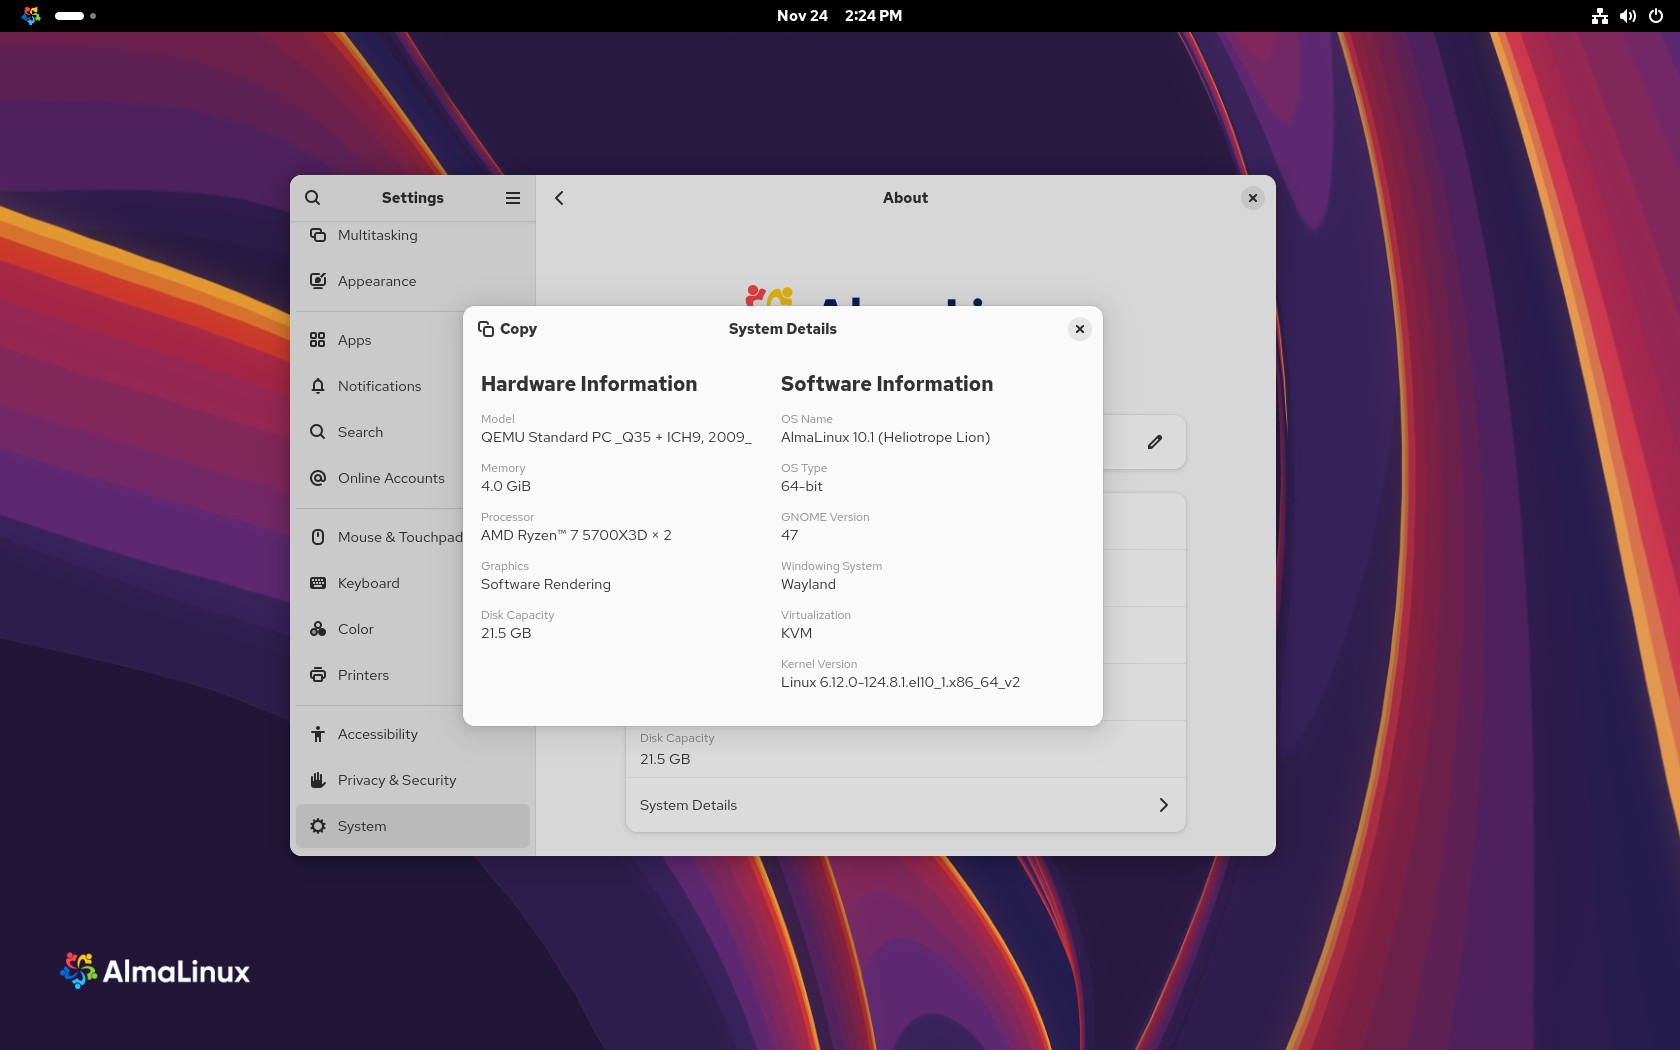Click the volume icon in the top bar
This screenshot has width=1680, height=1050.
tap(1627, 16)
